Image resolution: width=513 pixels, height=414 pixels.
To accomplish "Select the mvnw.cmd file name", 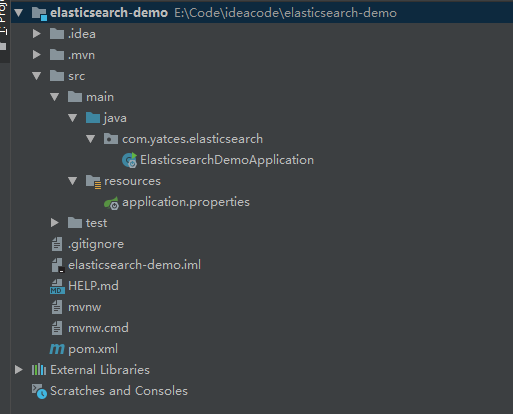I will point(98,328).
